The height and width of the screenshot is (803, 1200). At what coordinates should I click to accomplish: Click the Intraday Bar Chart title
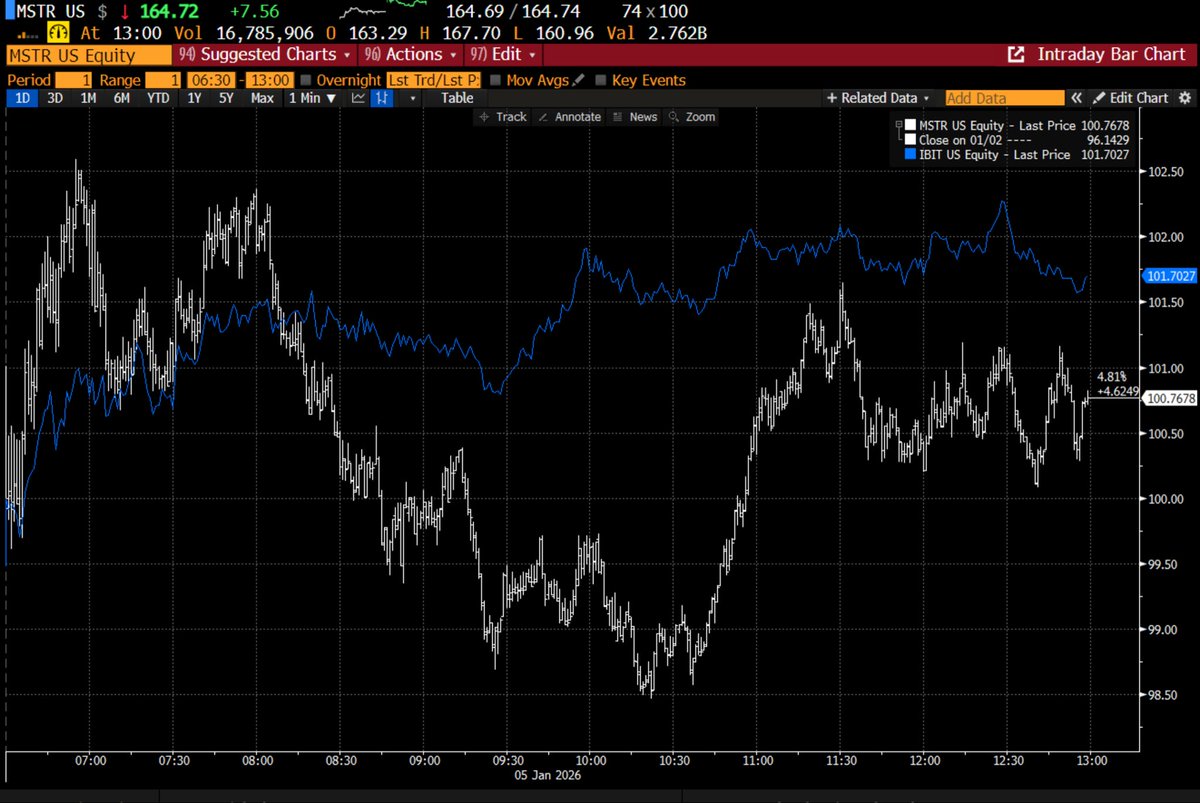(1111, 54)
